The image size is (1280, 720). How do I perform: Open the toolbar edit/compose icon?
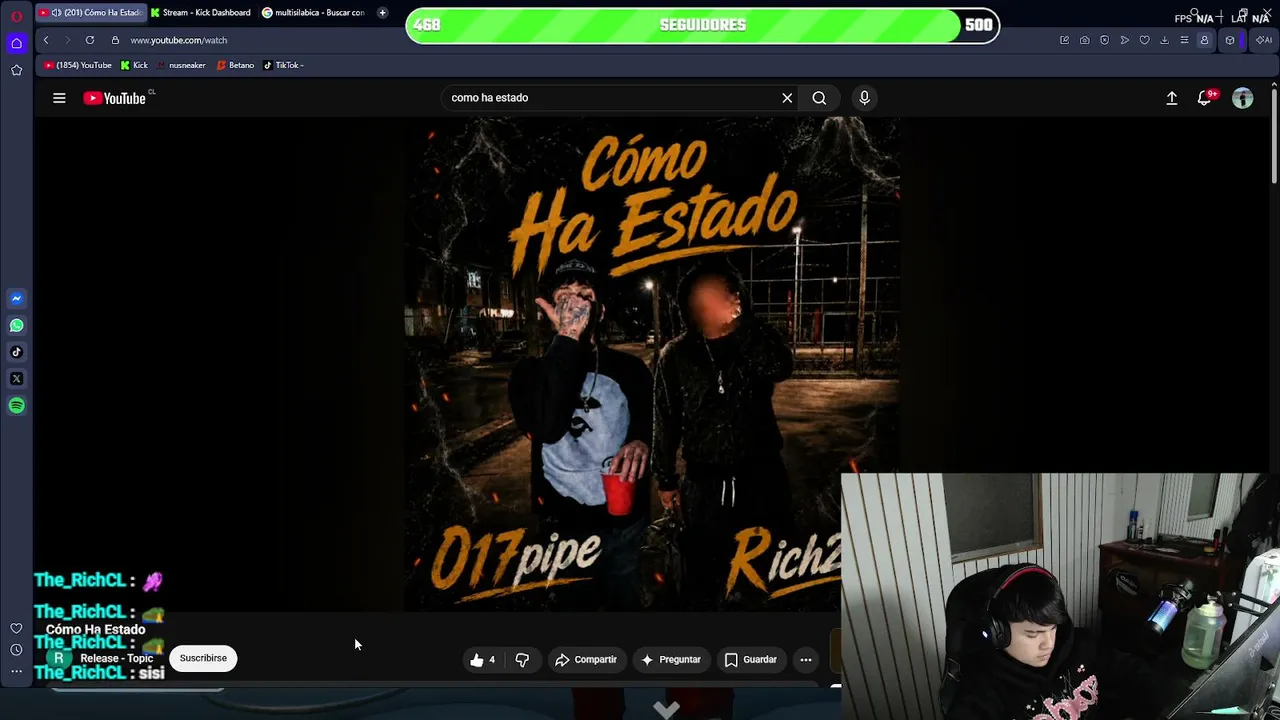point(1064,40)
